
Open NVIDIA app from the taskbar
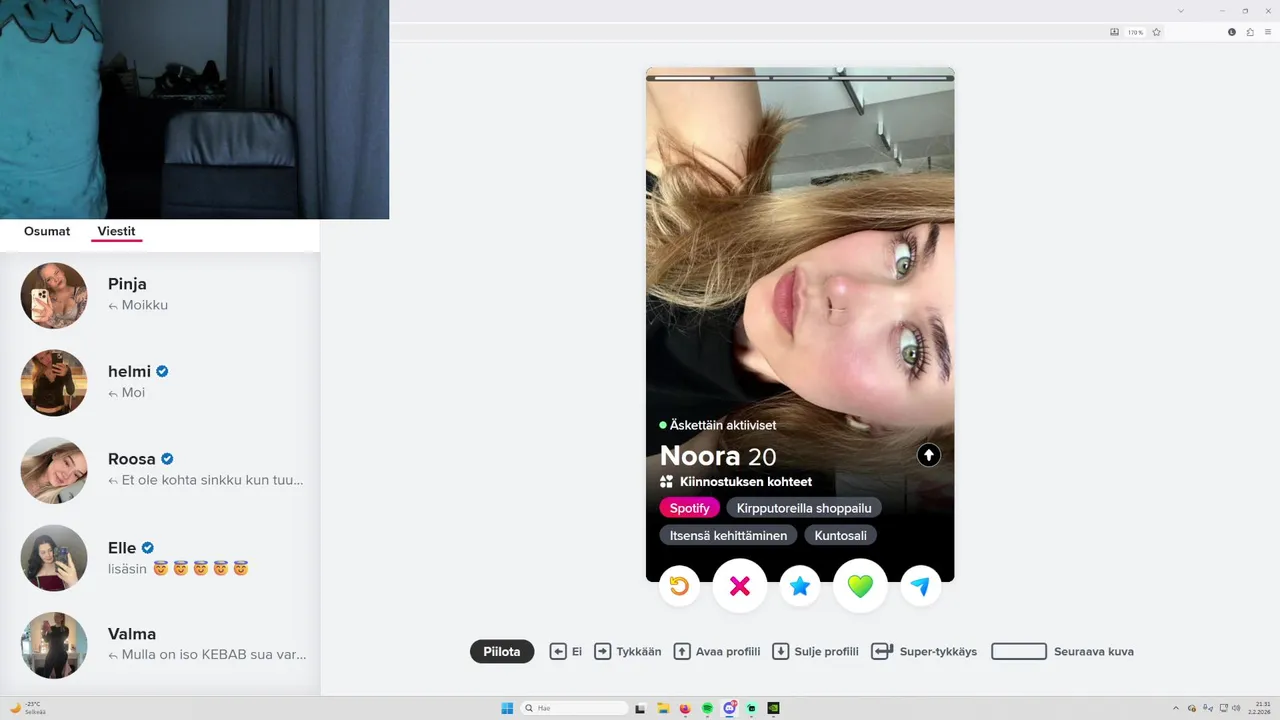pos(773,708)
